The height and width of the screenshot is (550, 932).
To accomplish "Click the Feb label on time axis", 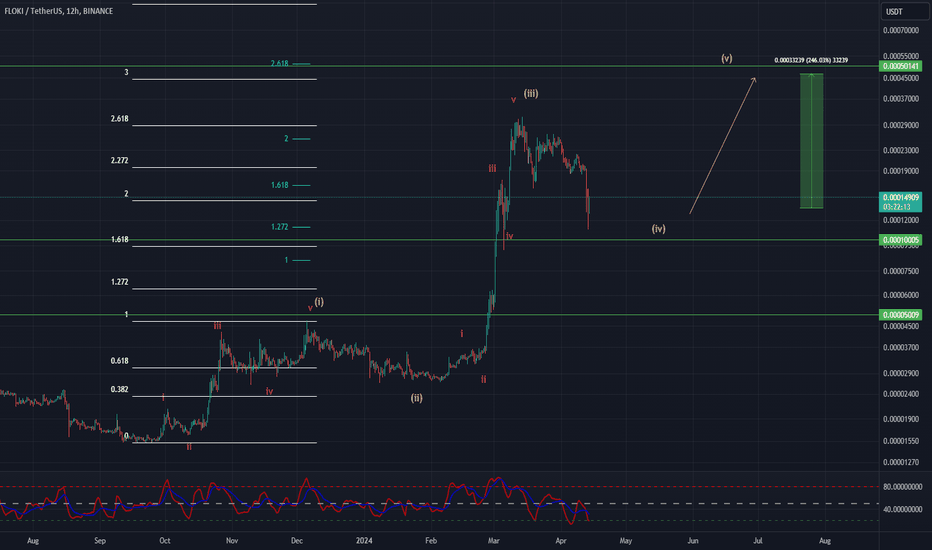I will pos(431,540).
